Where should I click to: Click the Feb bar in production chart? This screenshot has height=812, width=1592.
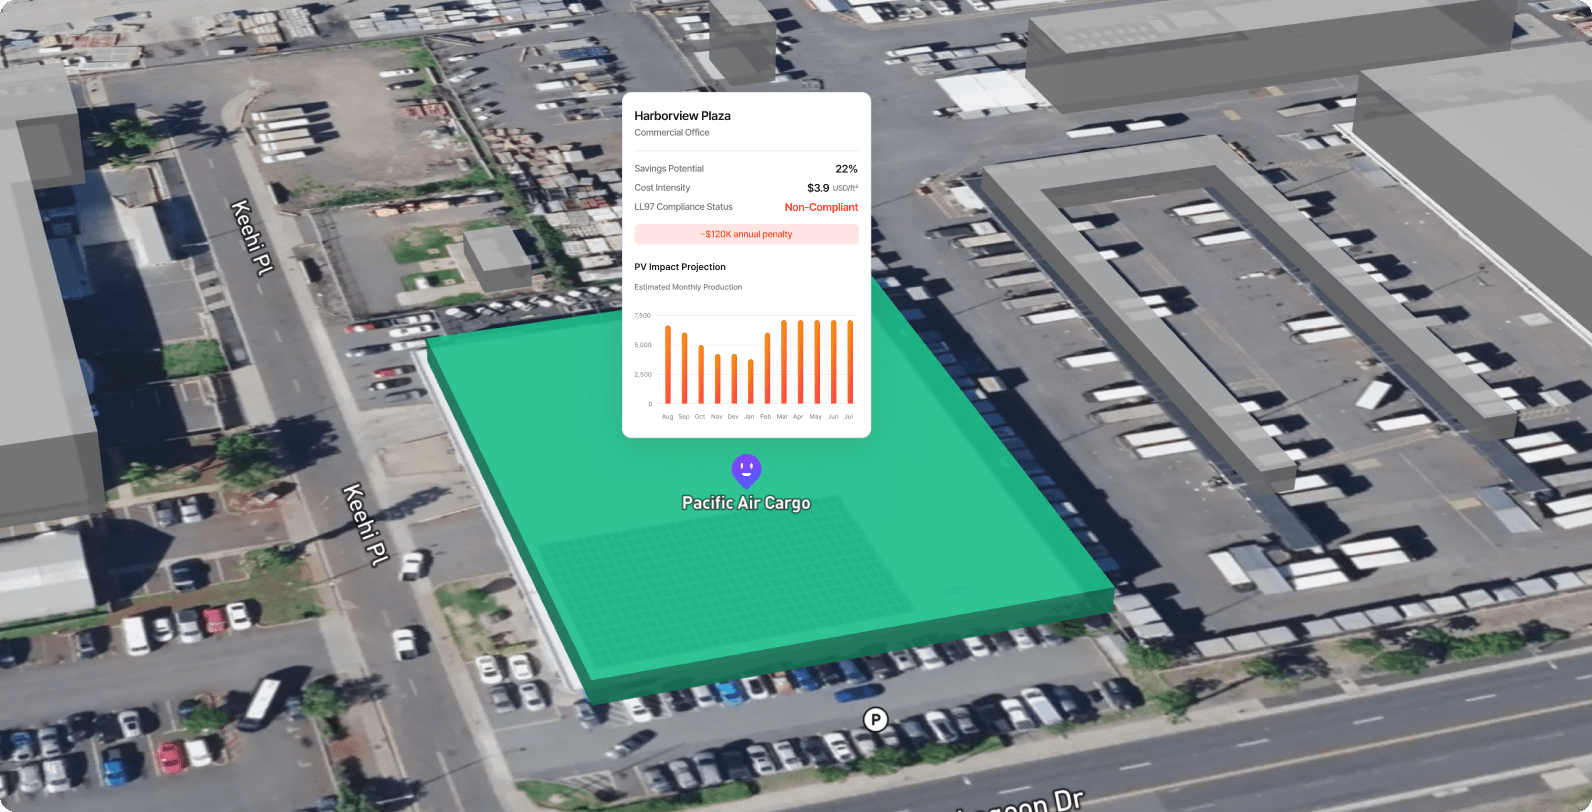point(767,369)
